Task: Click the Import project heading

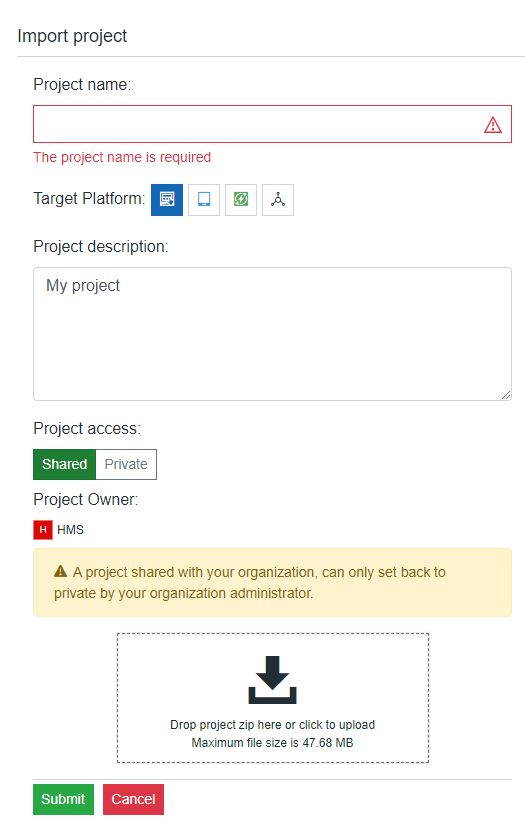Action: pos(72,36)
